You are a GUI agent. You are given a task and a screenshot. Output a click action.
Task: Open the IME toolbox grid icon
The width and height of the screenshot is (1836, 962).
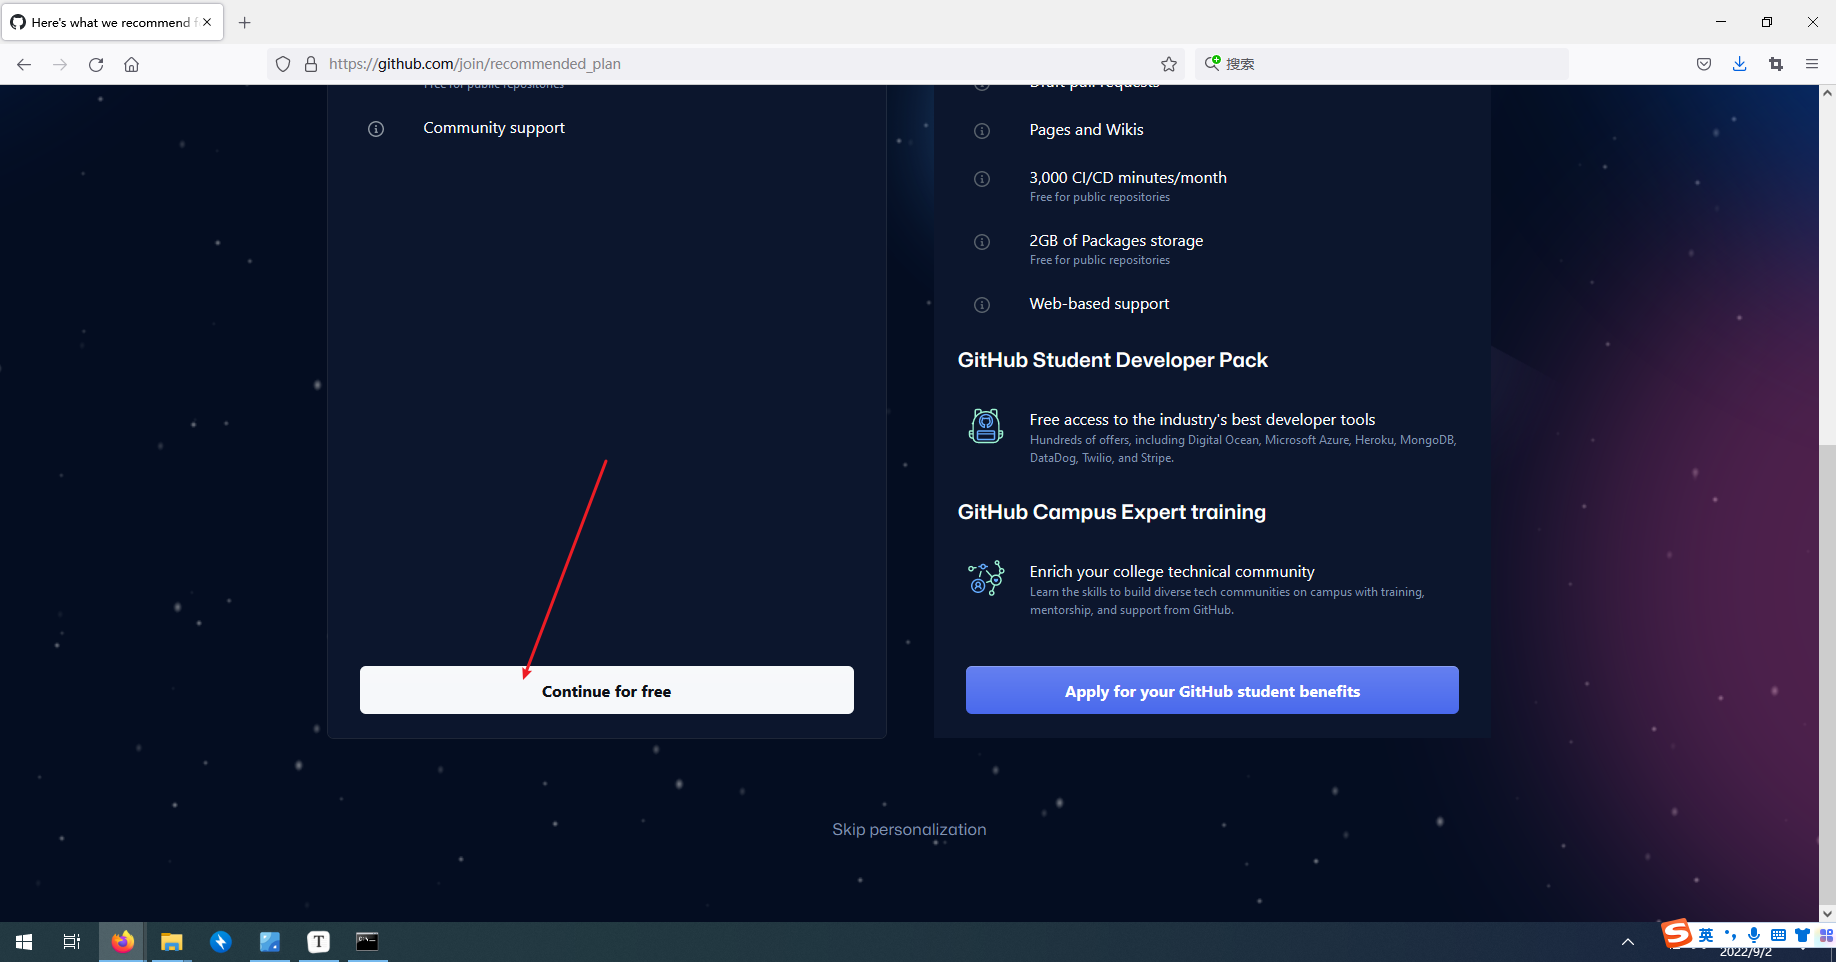tap(1826, 935)
